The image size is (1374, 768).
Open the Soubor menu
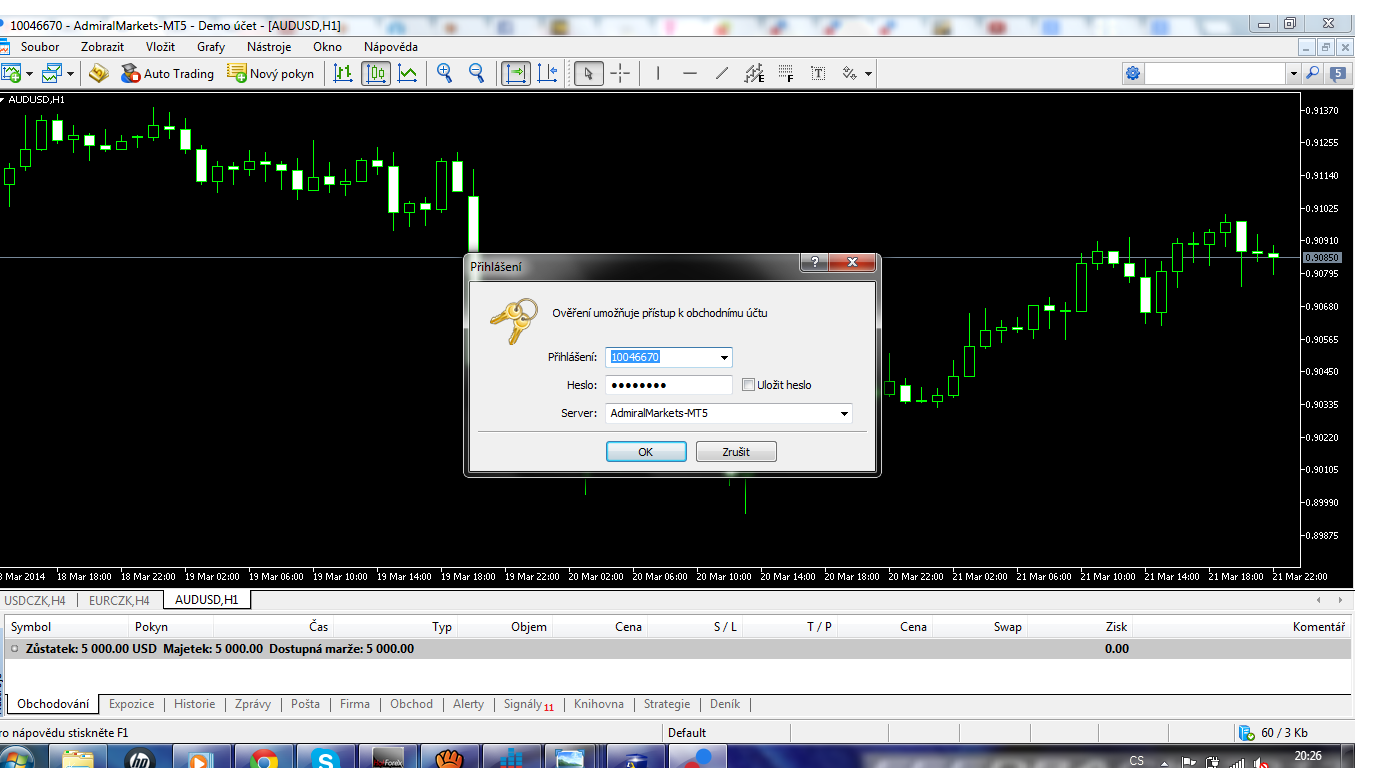pyautogui.click(x=40, y=47)
